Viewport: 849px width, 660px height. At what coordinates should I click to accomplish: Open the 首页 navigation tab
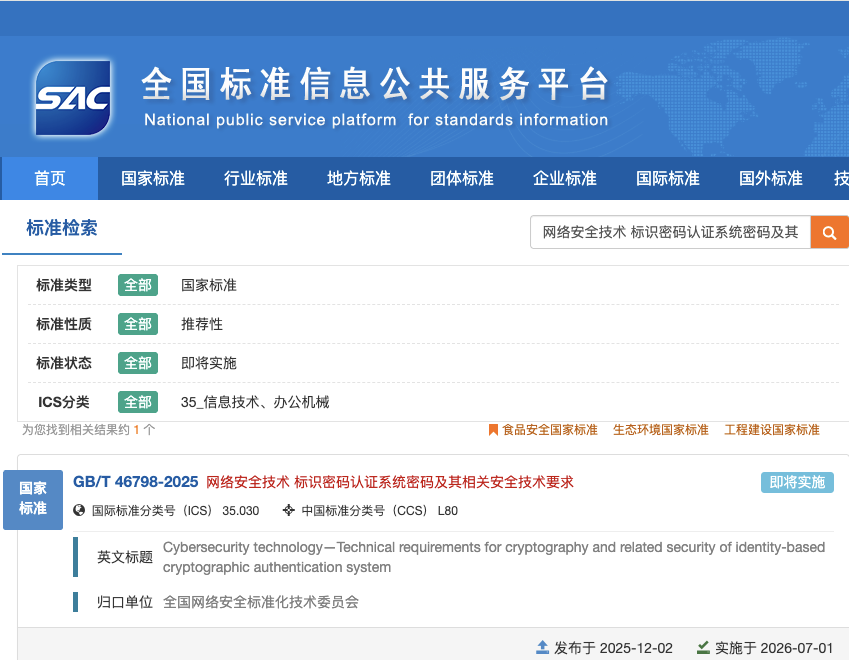coord(50,179)
